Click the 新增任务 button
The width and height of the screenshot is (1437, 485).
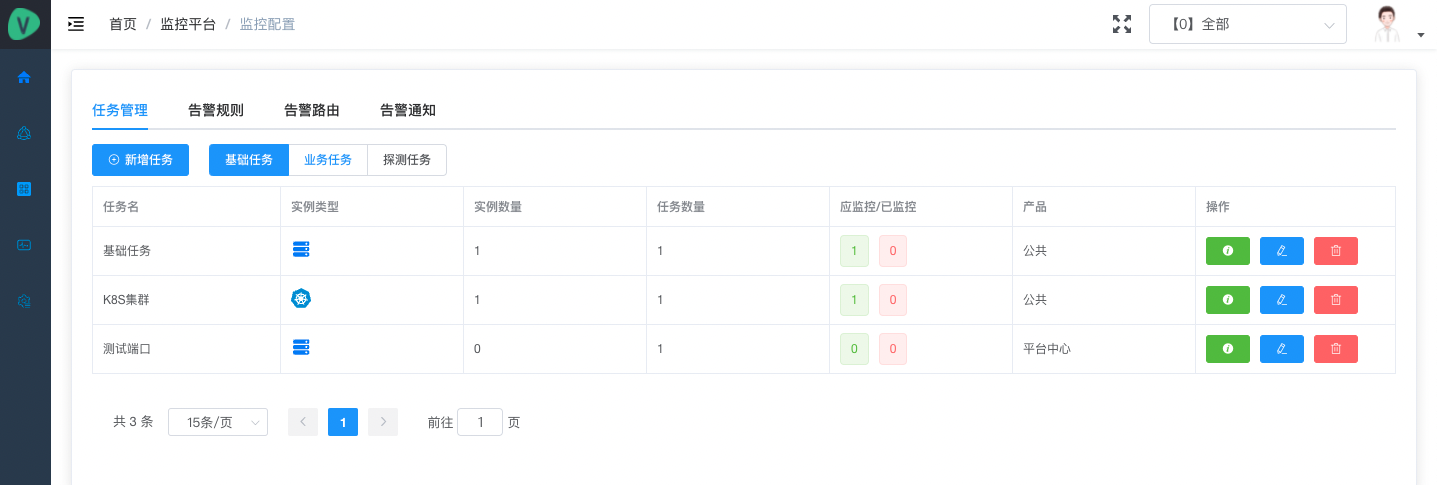click(140, 160)
